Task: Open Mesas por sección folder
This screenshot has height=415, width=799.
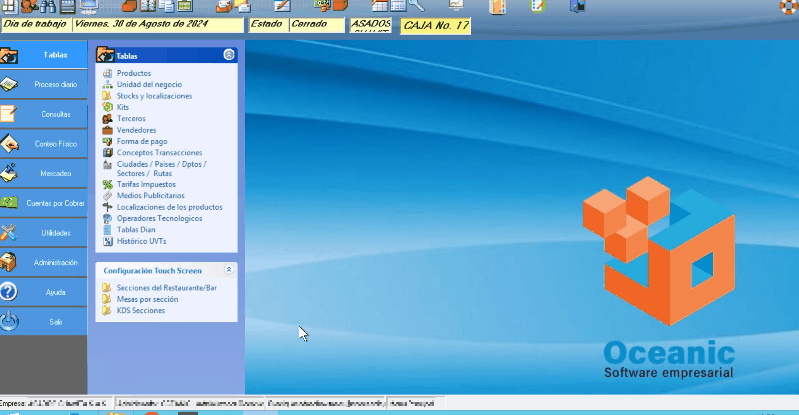Action: coord(147,299)
